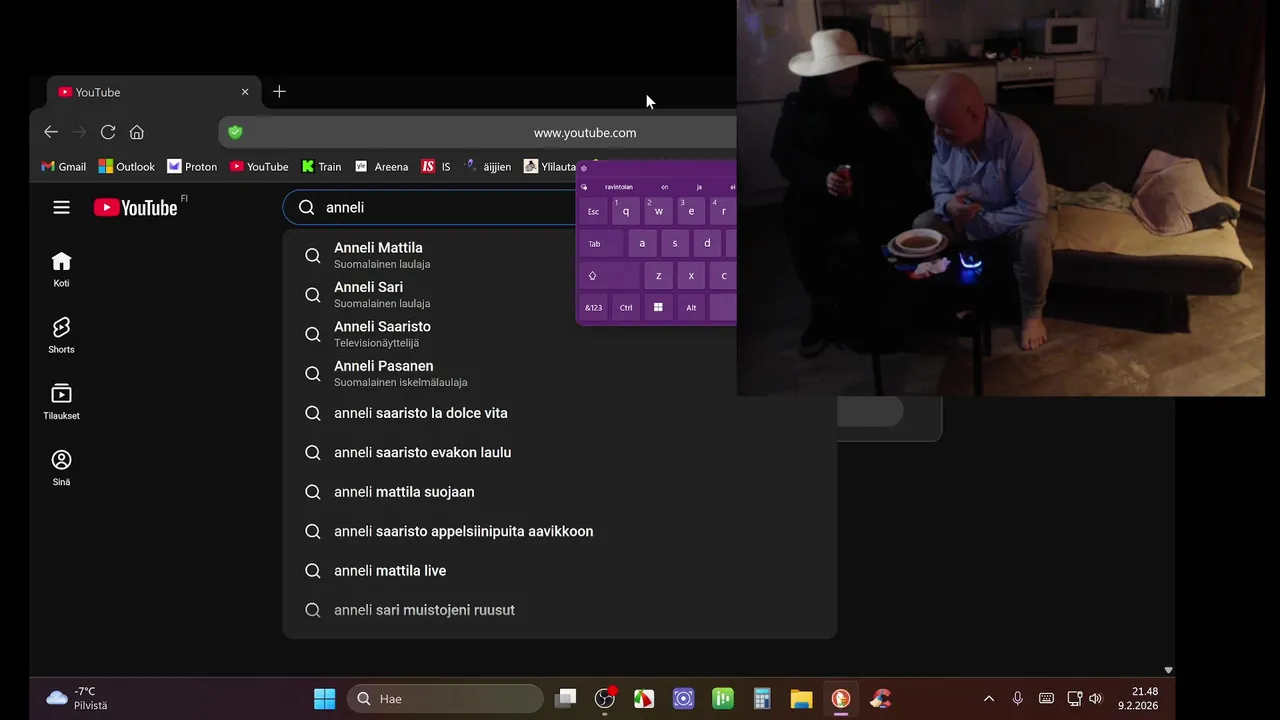This screenshot has width=1280, height=720.
Task: Tap the Alt key on touch keyboard
Action: pos(691,307)
